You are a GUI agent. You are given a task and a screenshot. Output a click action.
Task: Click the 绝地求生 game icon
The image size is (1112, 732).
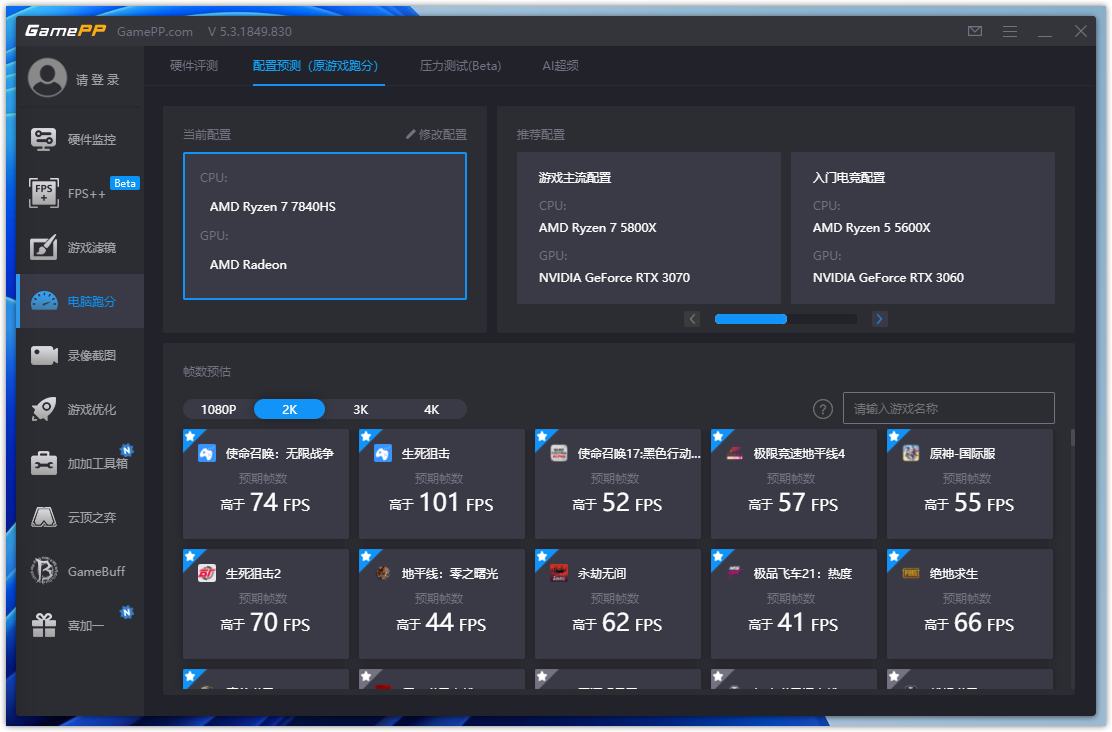click(x=911, y=574)
